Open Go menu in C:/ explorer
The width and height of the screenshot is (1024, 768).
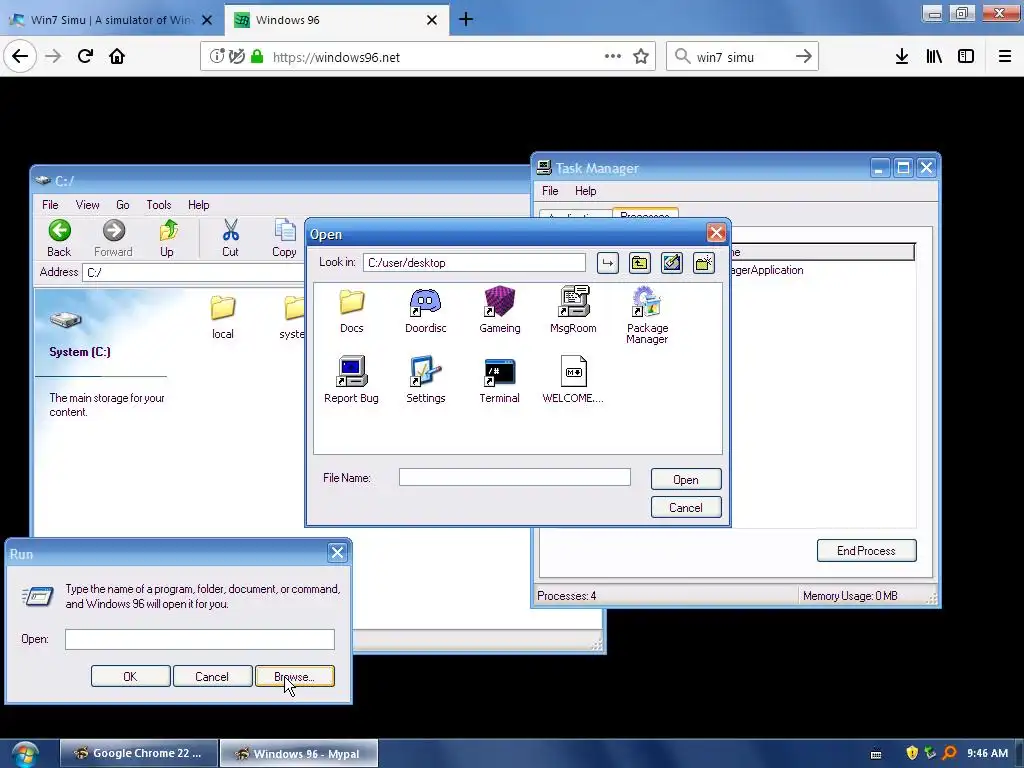pyautogui.click(x=123, y=205)
